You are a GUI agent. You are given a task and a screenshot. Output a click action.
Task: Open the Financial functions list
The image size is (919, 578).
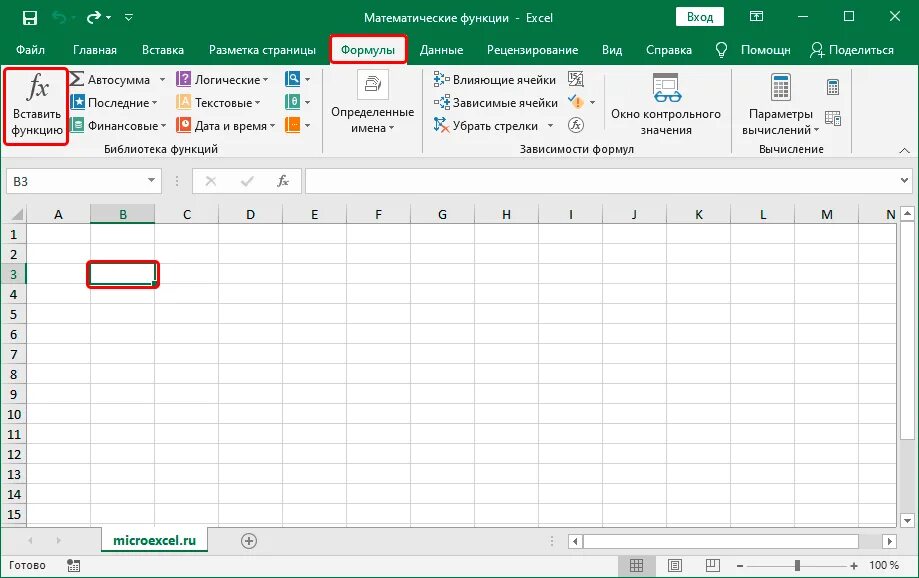point(118,125)
